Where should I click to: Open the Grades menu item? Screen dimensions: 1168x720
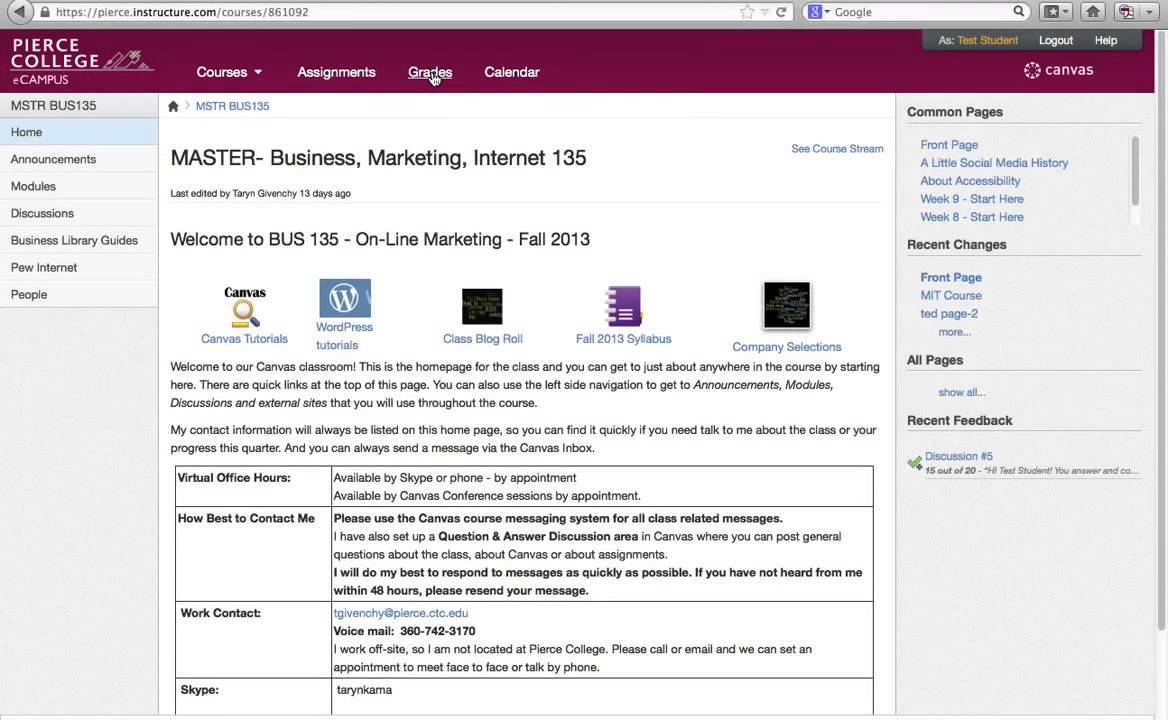click(x=430, y=72)
